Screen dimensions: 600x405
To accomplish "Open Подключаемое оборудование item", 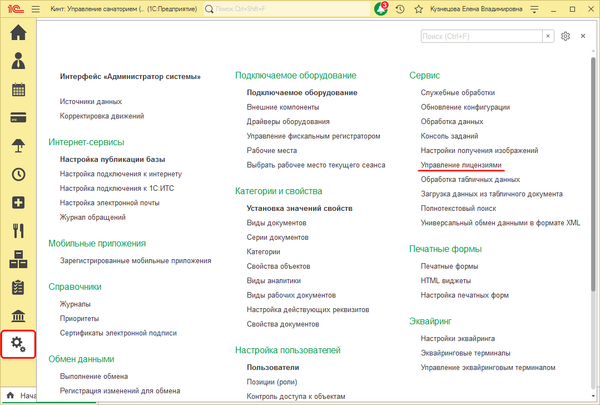I will (302, 93).
